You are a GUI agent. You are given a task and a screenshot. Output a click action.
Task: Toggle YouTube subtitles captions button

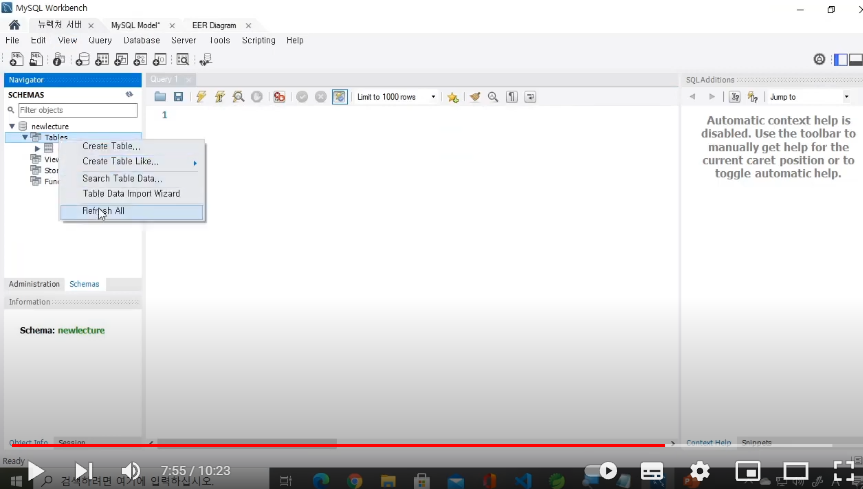click(x=652, y=471)
